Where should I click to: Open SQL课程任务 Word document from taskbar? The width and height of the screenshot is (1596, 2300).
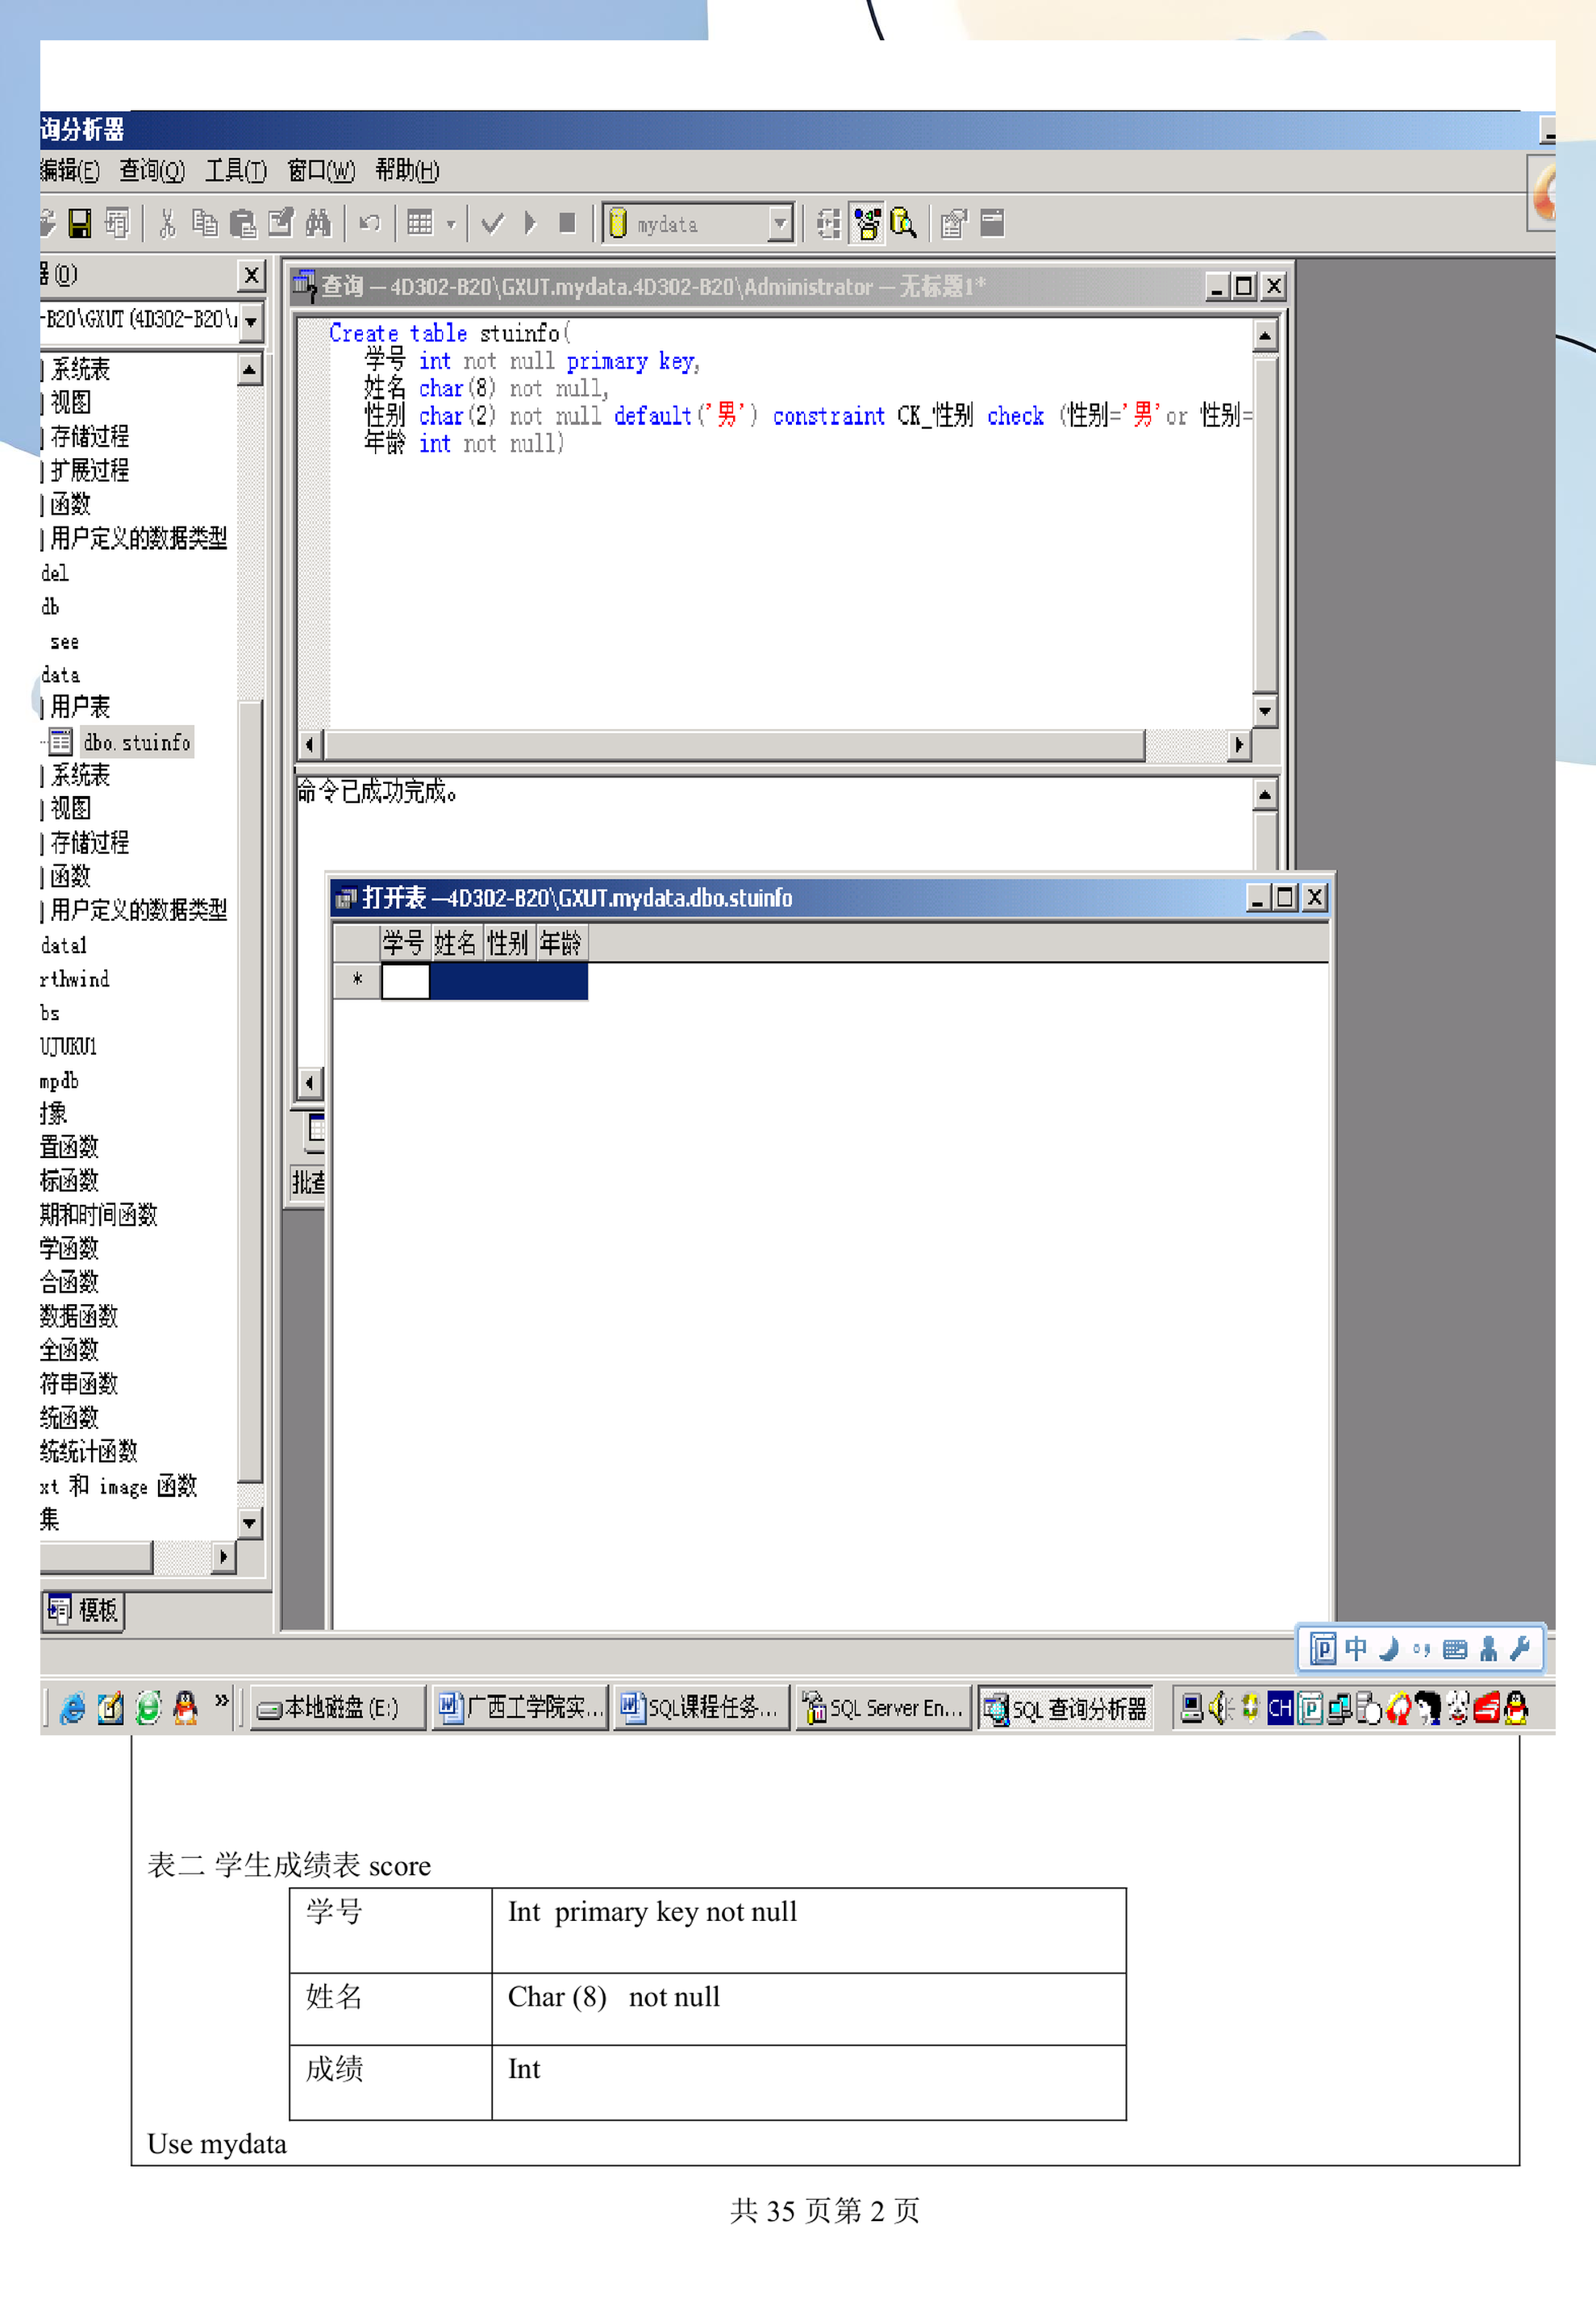(700, 1708)
